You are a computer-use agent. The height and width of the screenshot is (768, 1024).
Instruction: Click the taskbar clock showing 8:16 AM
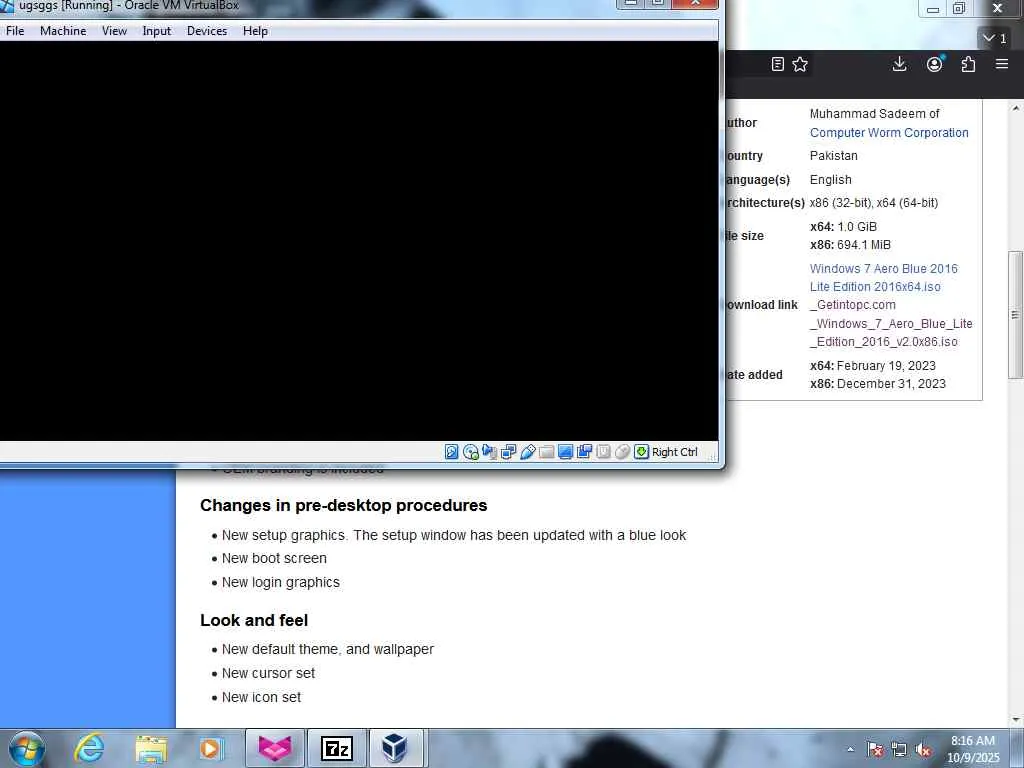click(x=973, y=749)
